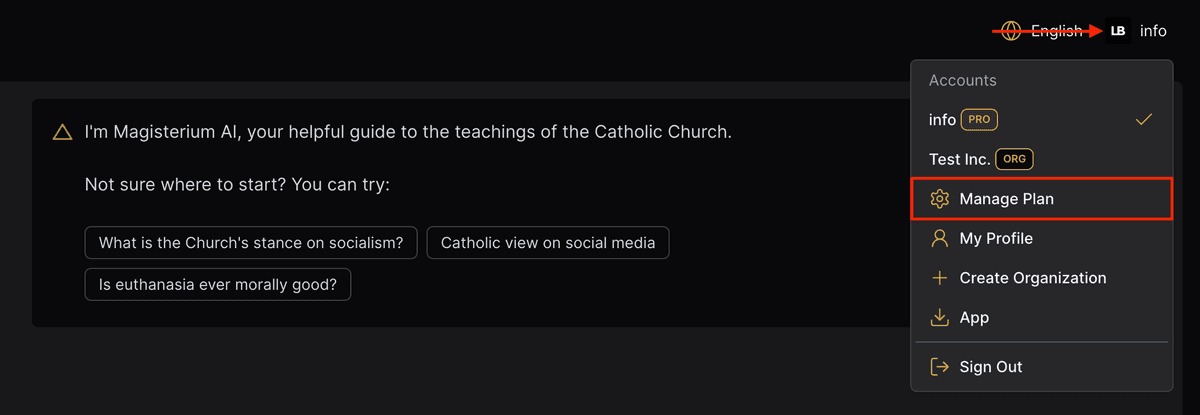Screen dimensions: 1200x415
Task: Click the Sign Out arrow icon
Action: point(939,367)
